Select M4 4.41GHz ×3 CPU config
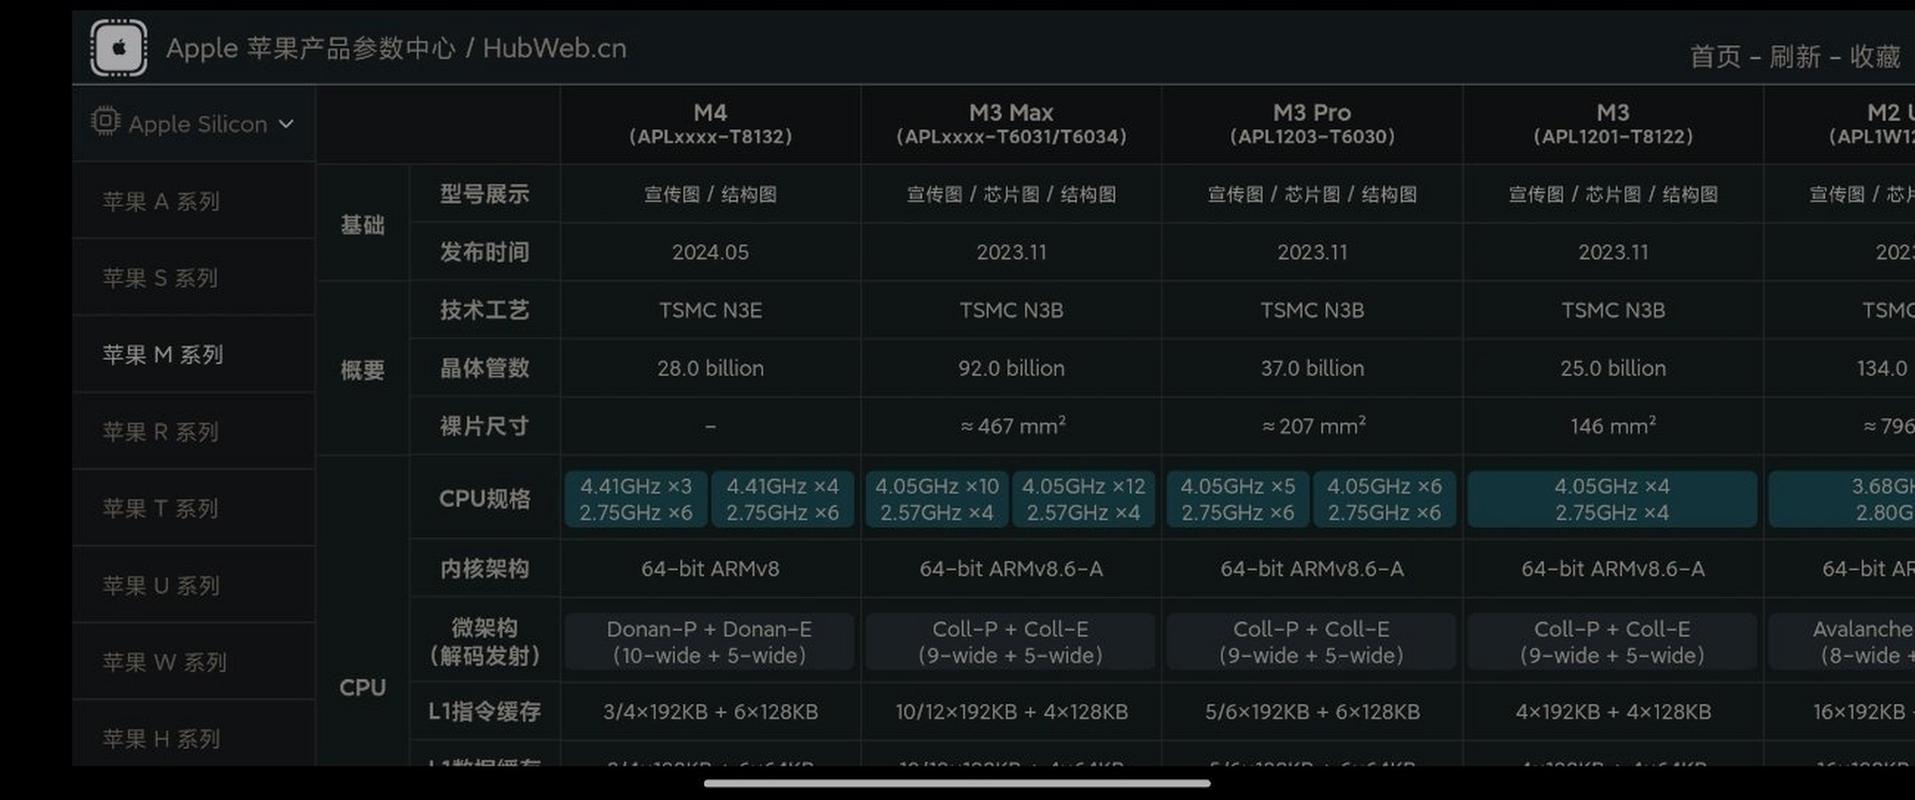Image resolution: width=1915 pixels, height=800 pixels. coord(636,499)
